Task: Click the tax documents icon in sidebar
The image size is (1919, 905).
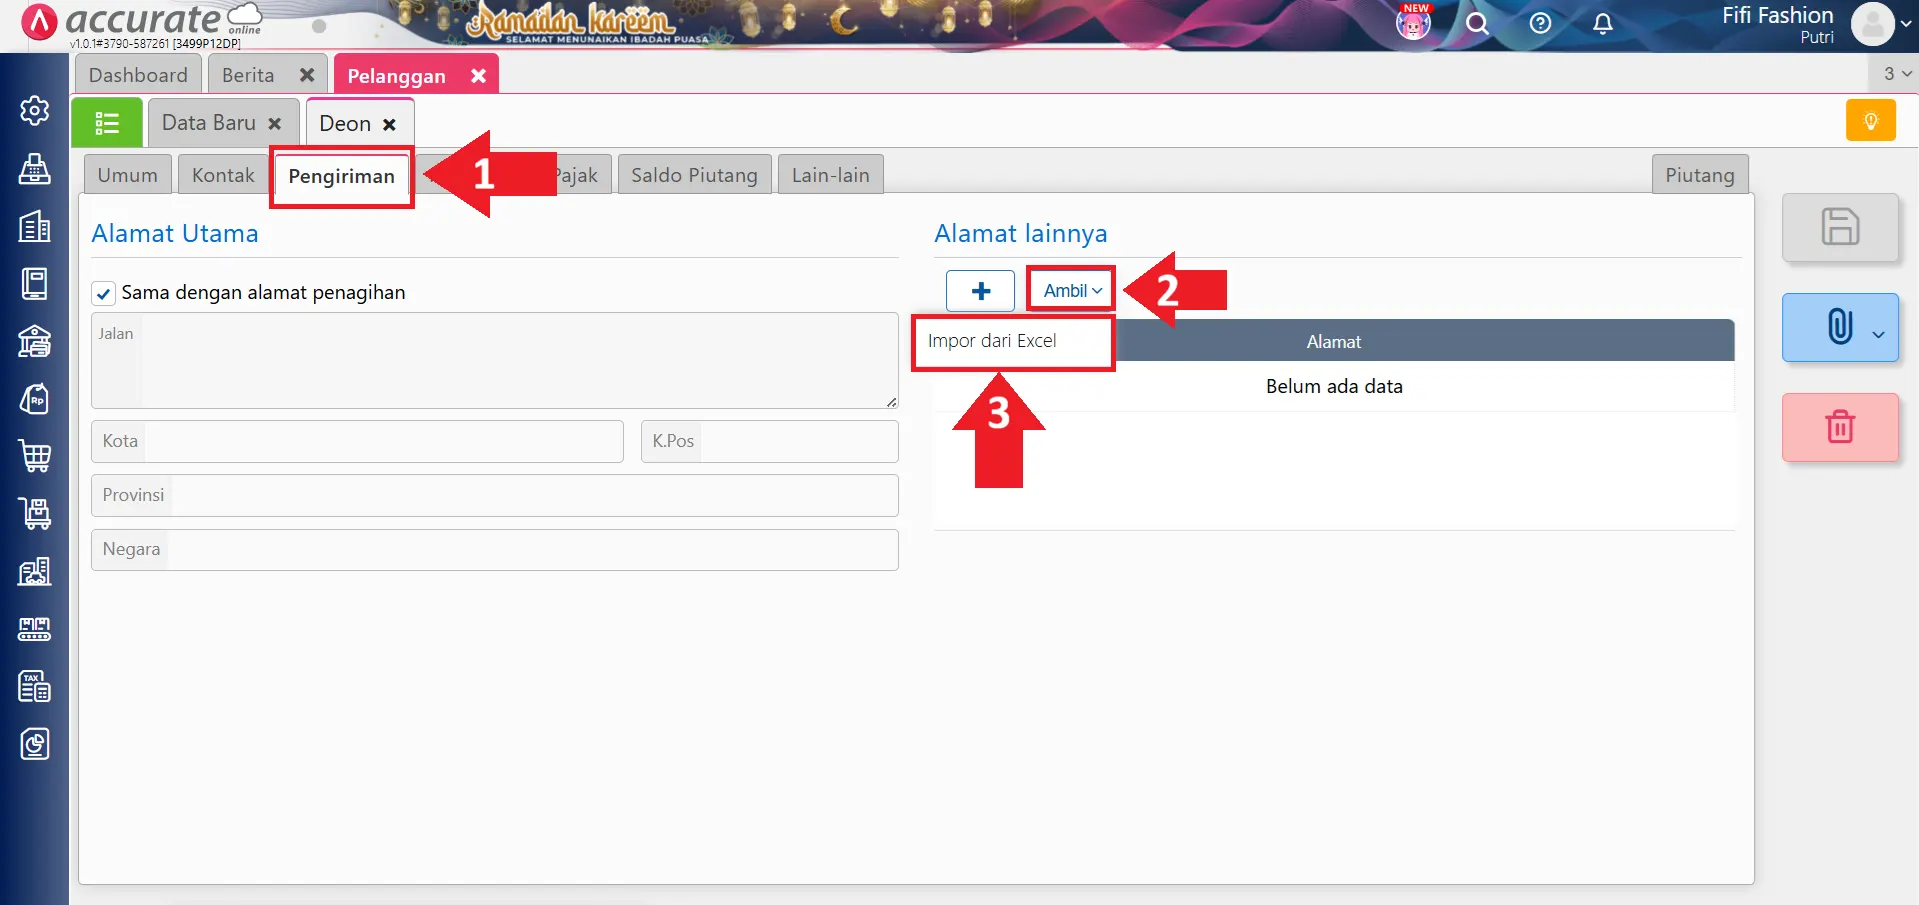Action: tap(35, 687)
